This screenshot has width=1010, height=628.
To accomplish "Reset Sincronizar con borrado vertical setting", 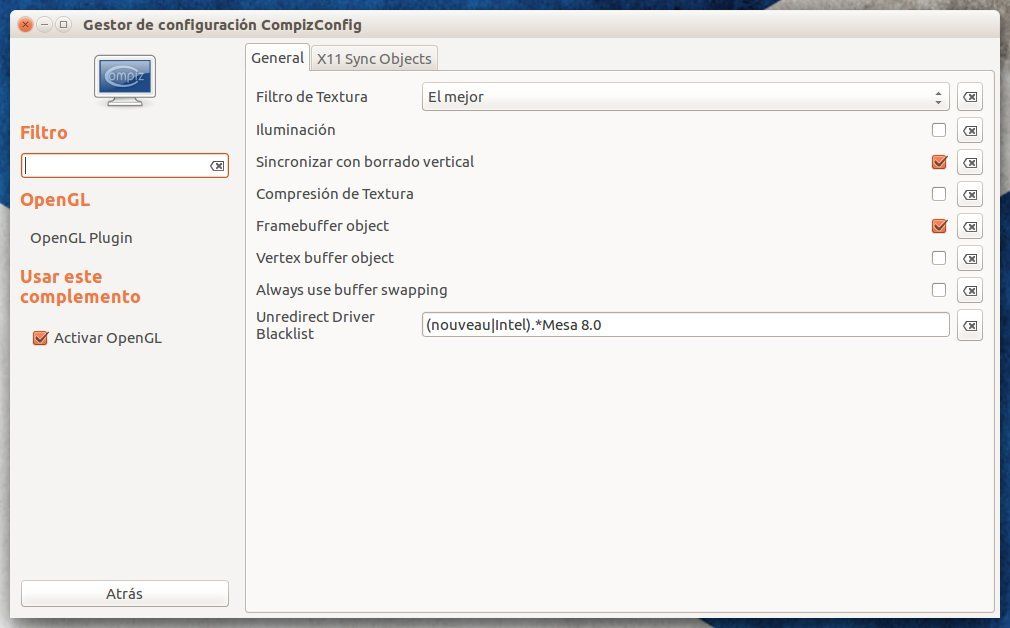I will click(x=969, y=162).
